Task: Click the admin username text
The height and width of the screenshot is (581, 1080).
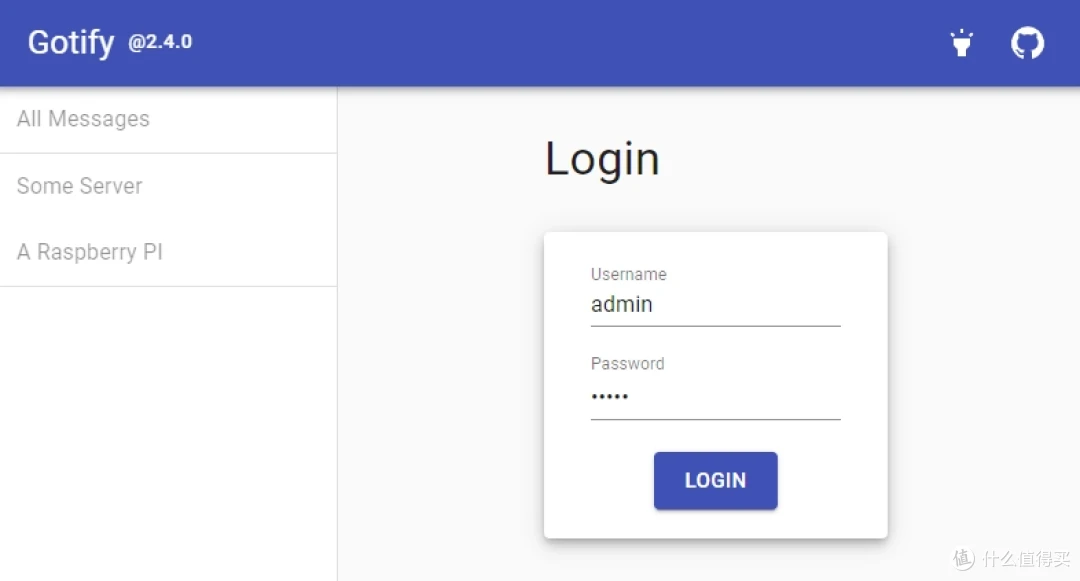Action: pos(621,304)
